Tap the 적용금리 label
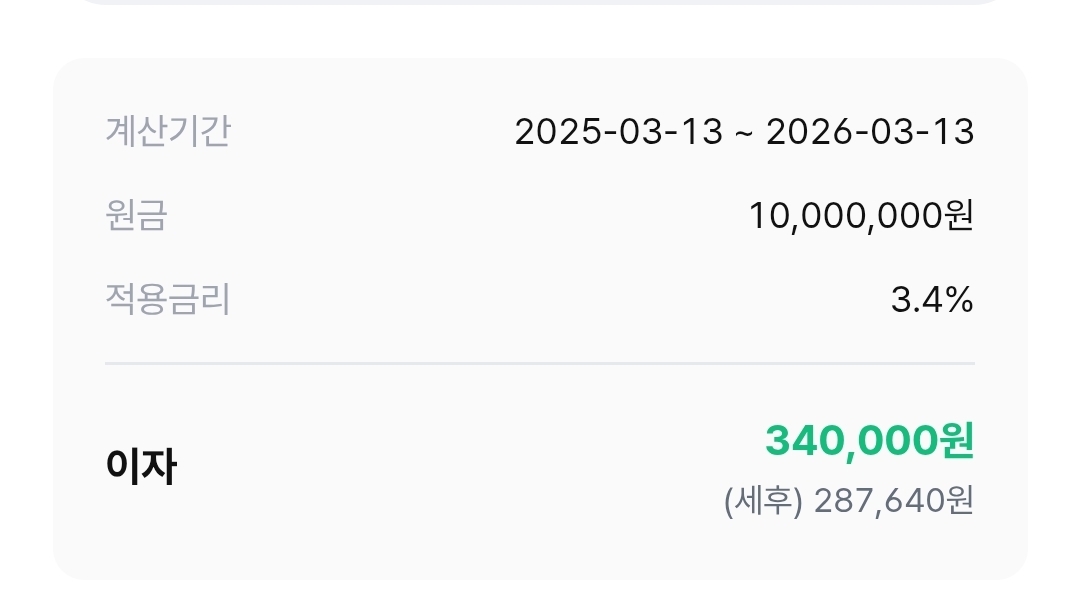The image size is (1080, 612). point(168,300)
